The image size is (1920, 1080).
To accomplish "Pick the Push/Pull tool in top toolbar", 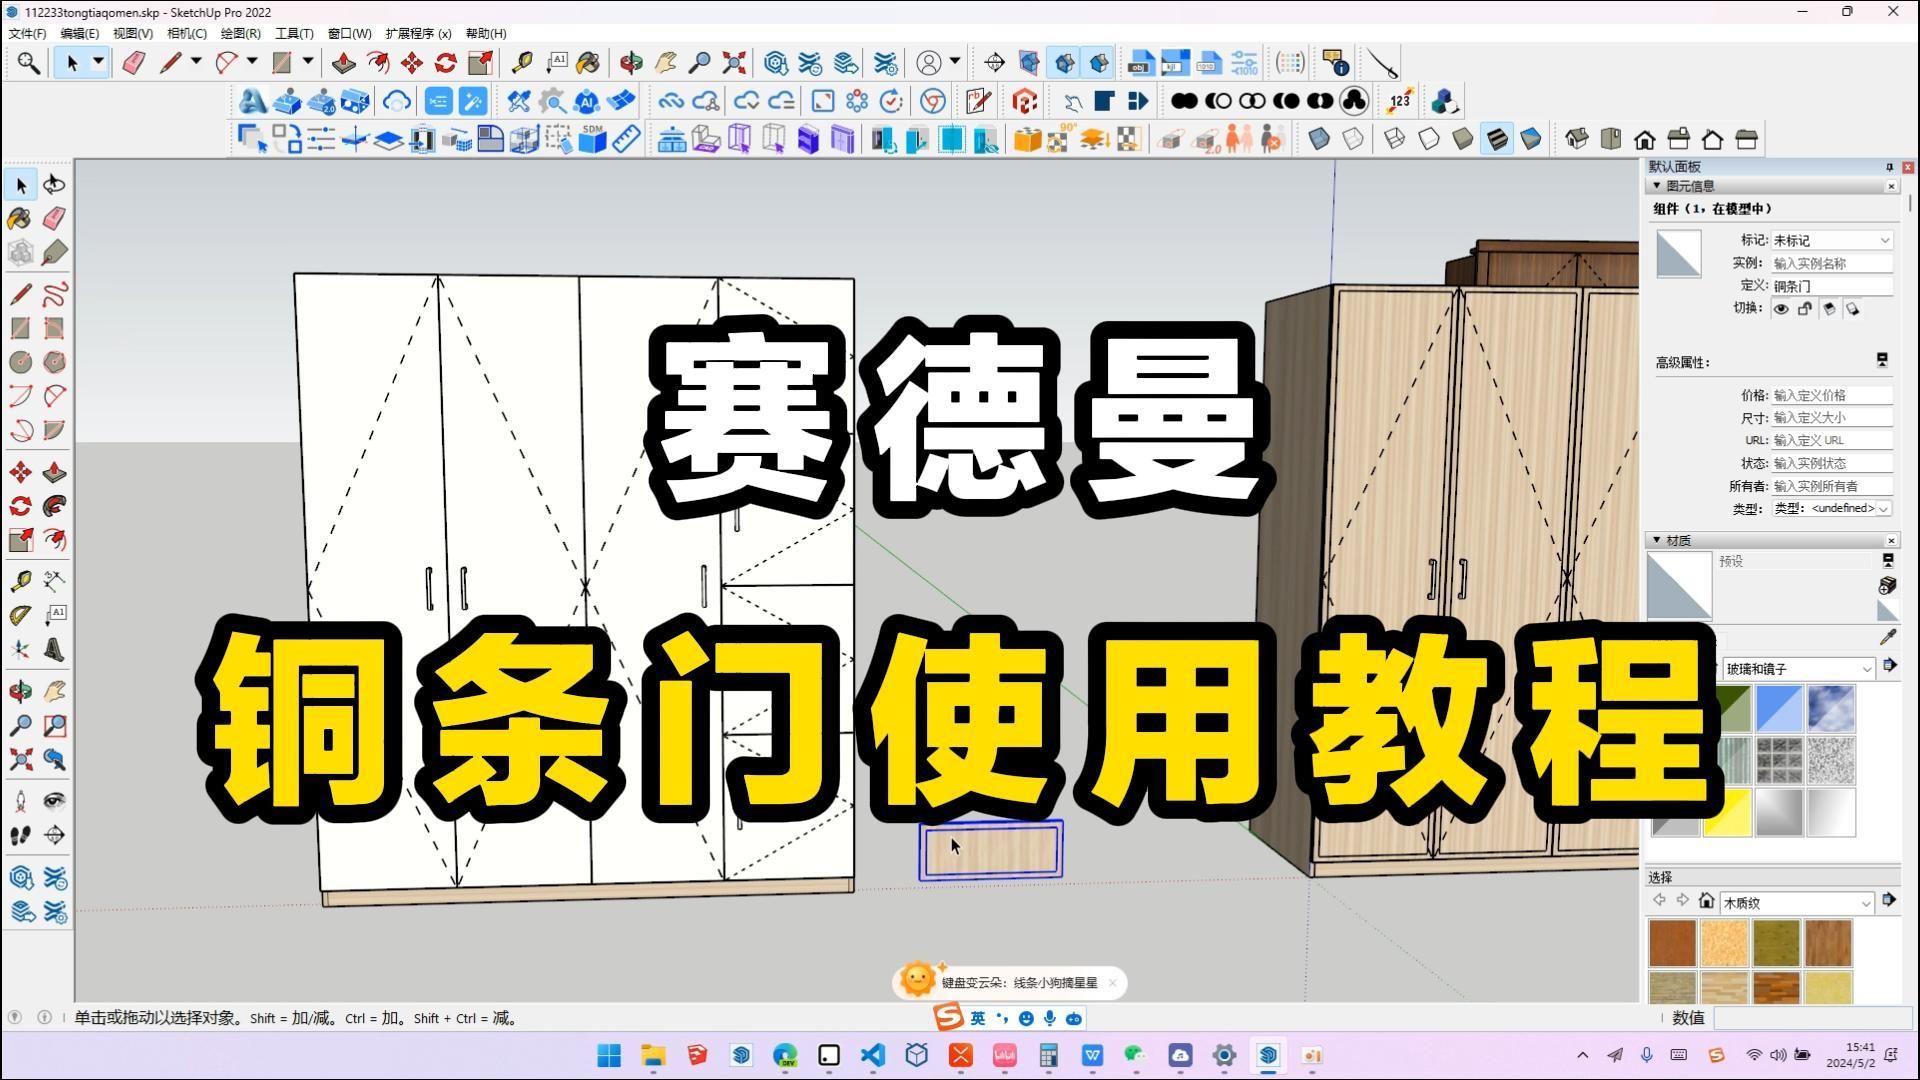I will coord(344,63).
